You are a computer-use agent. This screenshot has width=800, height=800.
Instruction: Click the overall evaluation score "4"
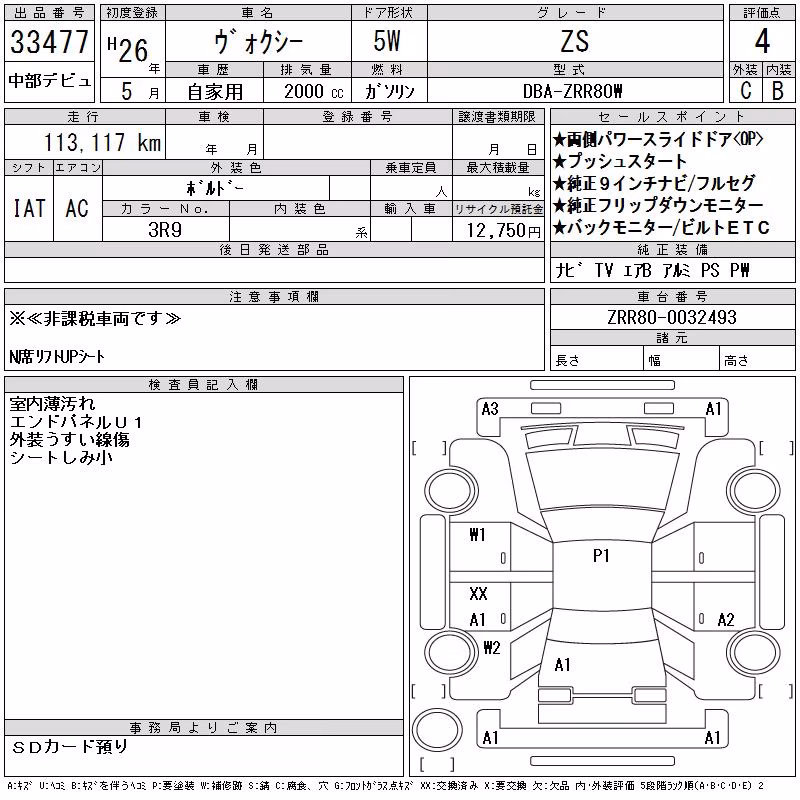[762, 41]
